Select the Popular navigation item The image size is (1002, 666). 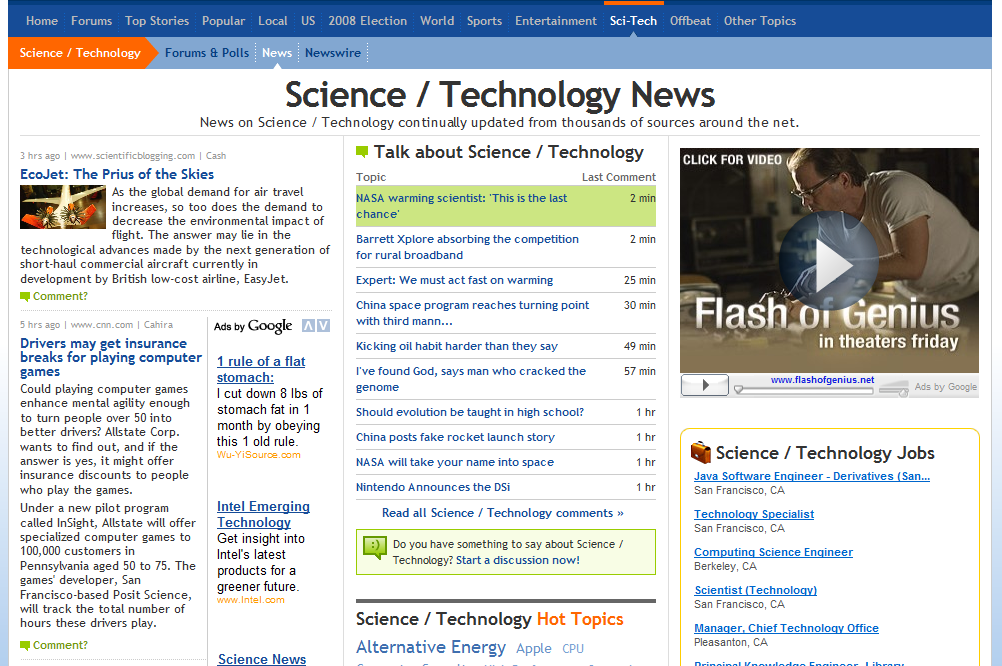[224, 21]
